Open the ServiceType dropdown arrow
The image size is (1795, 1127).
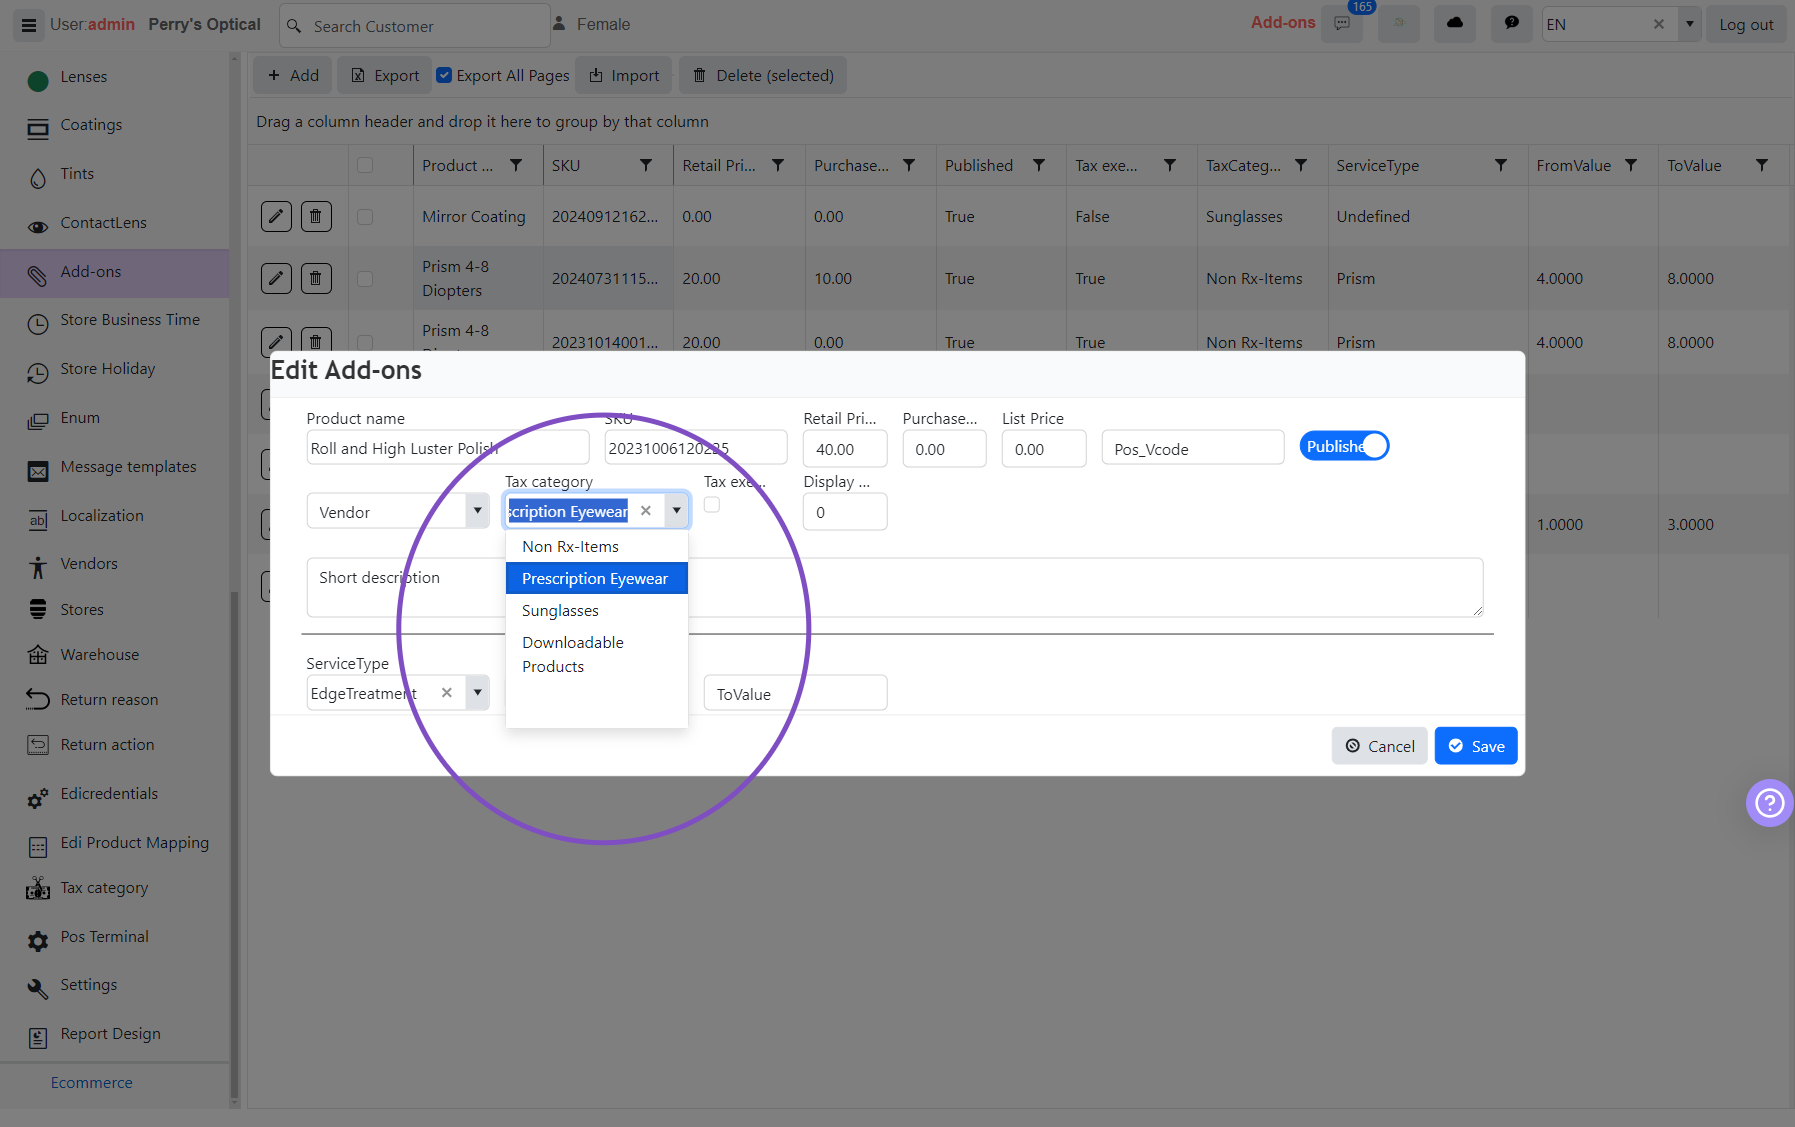[478, 693]
